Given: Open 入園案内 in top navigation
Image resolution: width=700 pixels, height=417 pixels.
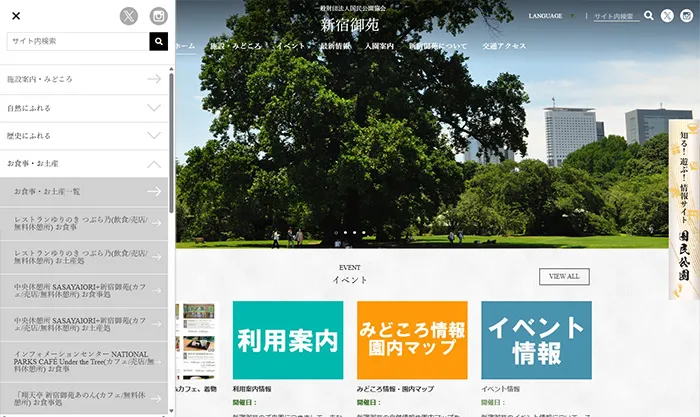Looking at the screenshot, I should point(379,46).
